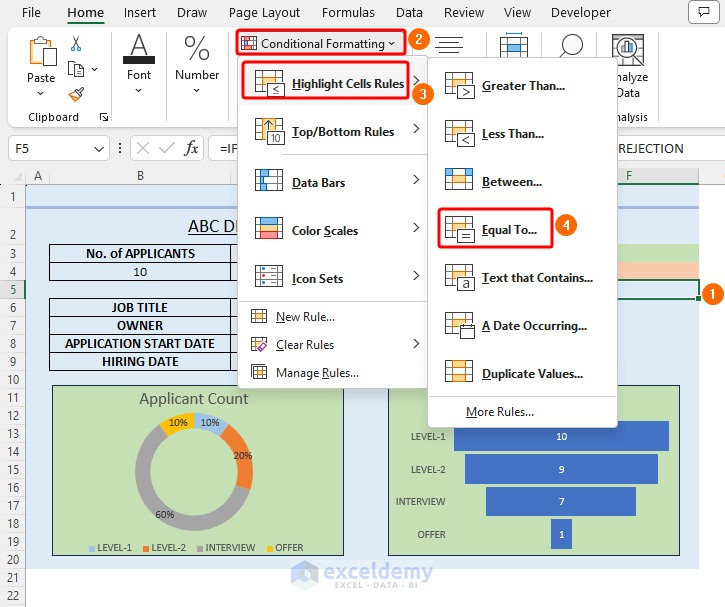Click the magnifier search icon in ribbon
The height and width of the screenshot is (607, 725).
click(x=571, y=45)
